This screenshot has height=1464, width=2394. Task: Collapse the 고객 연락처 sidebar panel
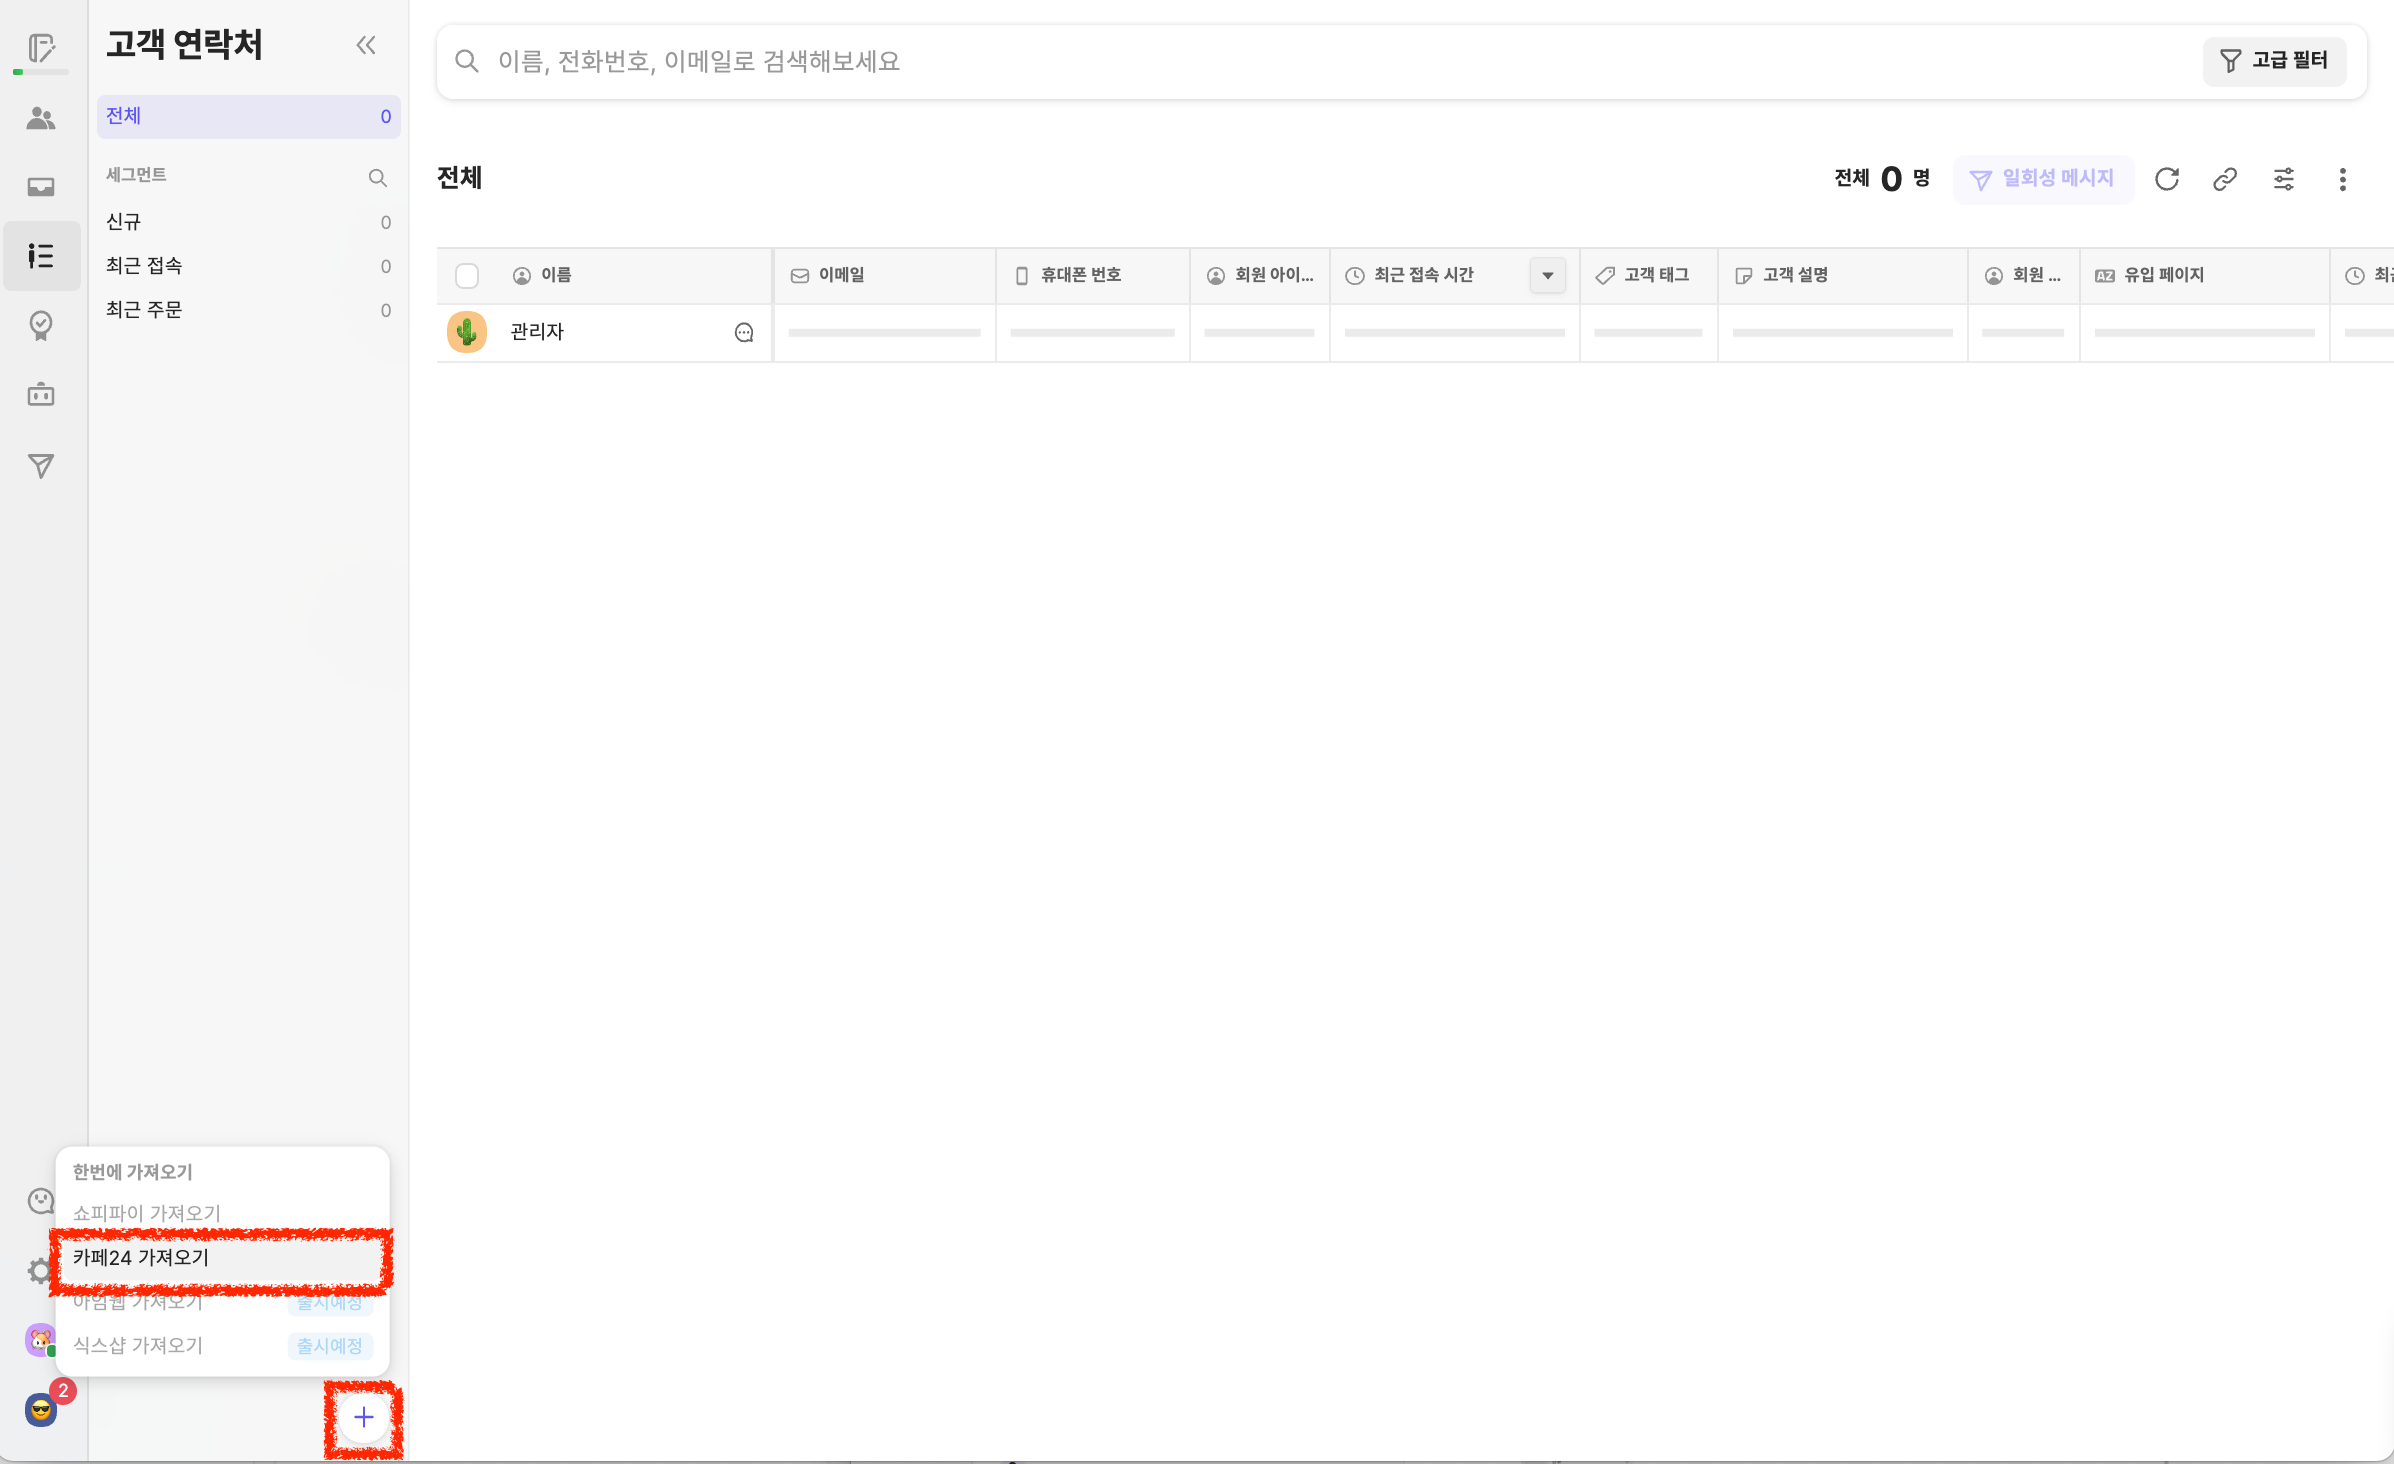pyautogui.click(x=366, y=45)
